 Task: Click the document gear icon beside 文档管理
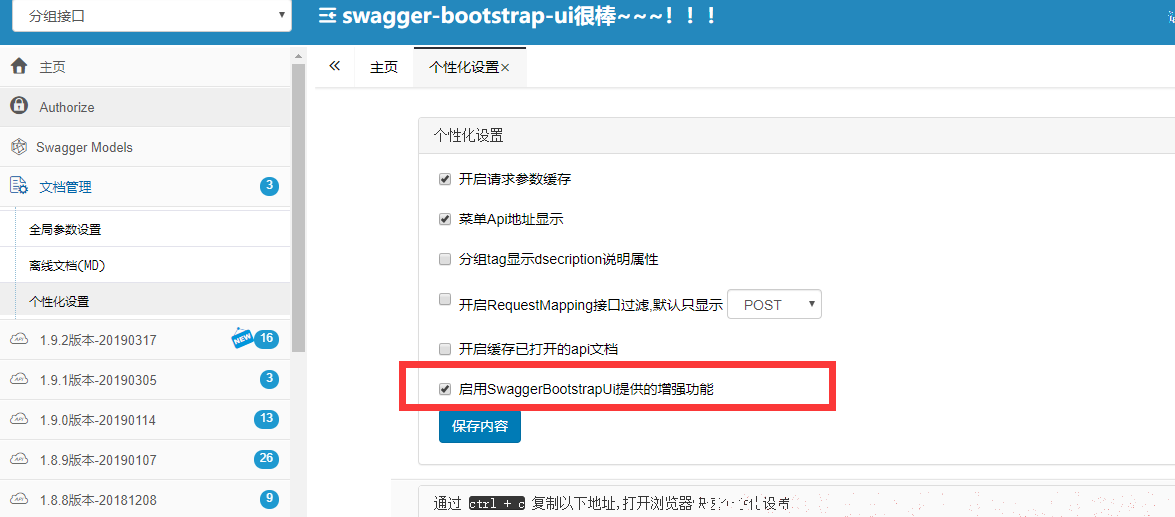click(19, 186)
